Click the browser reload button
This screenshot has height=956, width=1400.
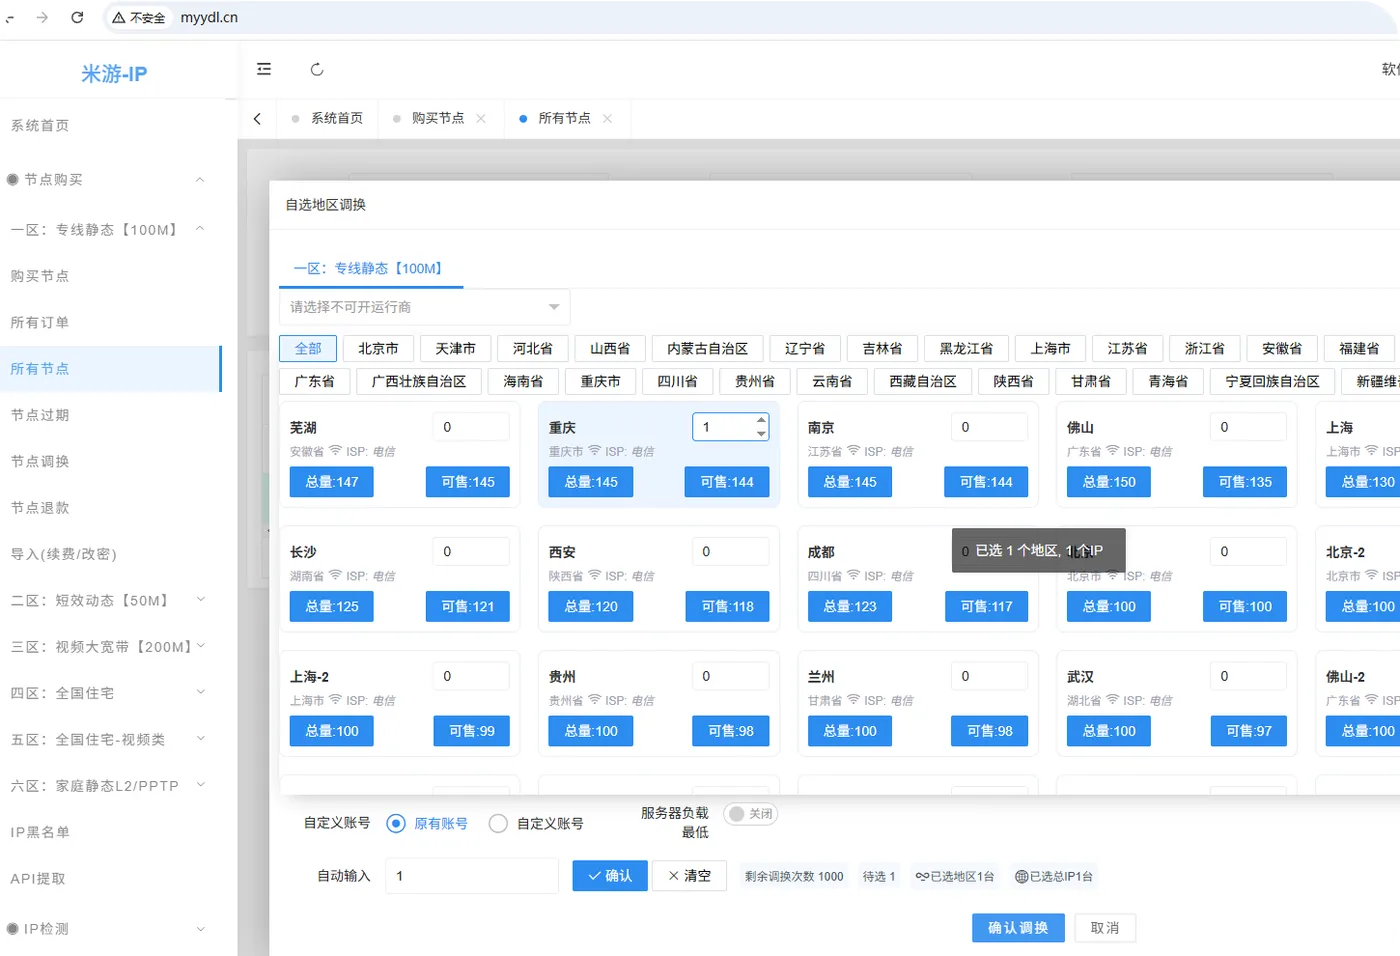click(x=77, y=17)
